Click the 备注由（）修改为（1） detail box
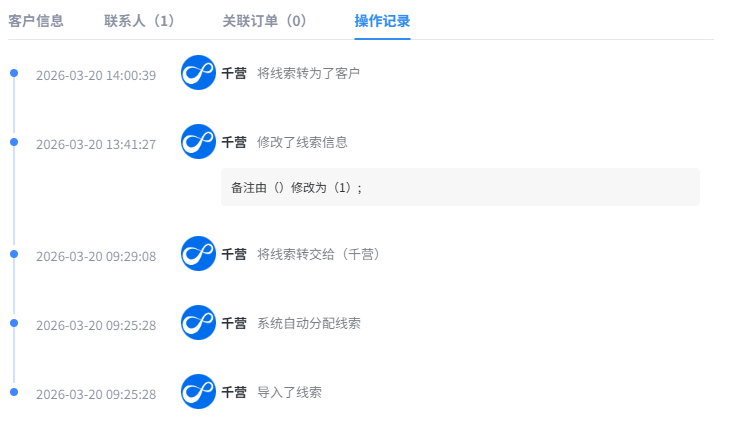This screenshot has height=447, width=730. pyautogui.click(x=460, y=187)
